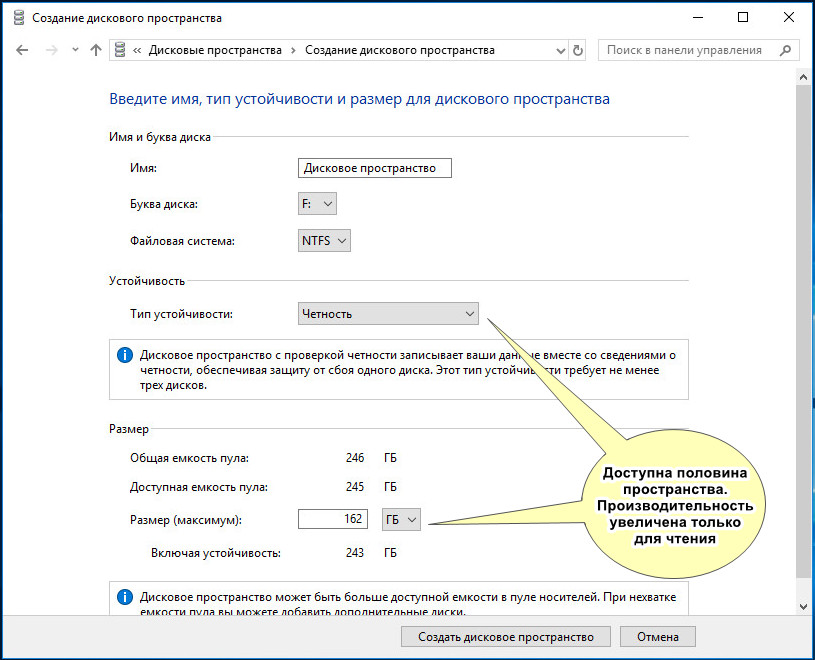Viewport: 815px width, 660px height.
Task: Click the info icon about pool capacity
Action: (125, 597)
